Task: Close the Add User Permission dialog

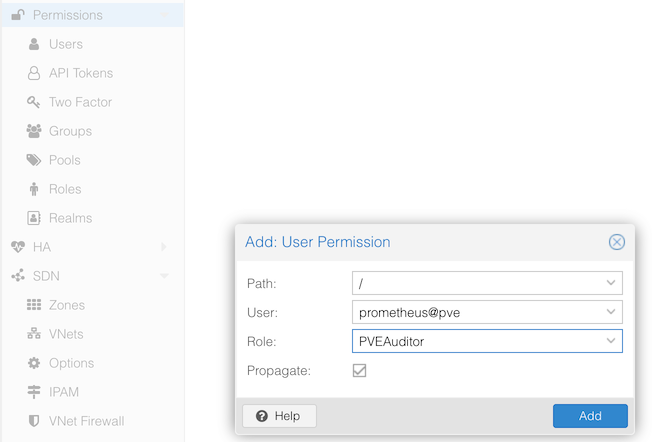Action: pos(617,242)
